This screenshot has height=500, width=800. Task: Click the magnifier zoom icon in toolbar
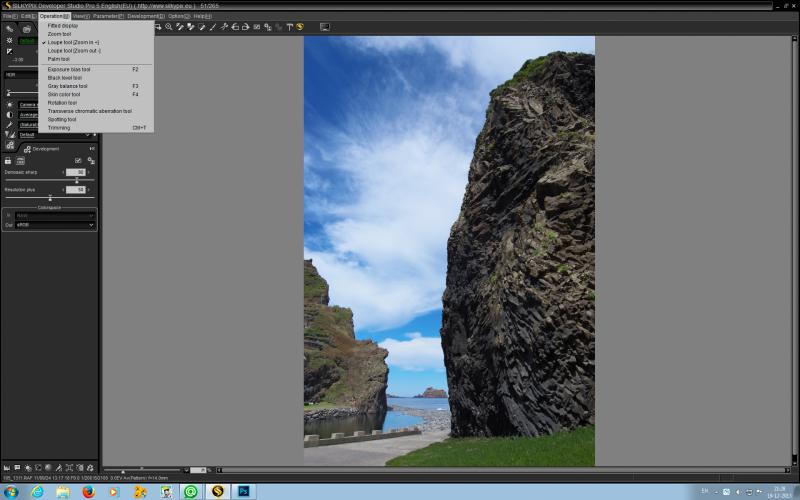click(x=169, y=27)
